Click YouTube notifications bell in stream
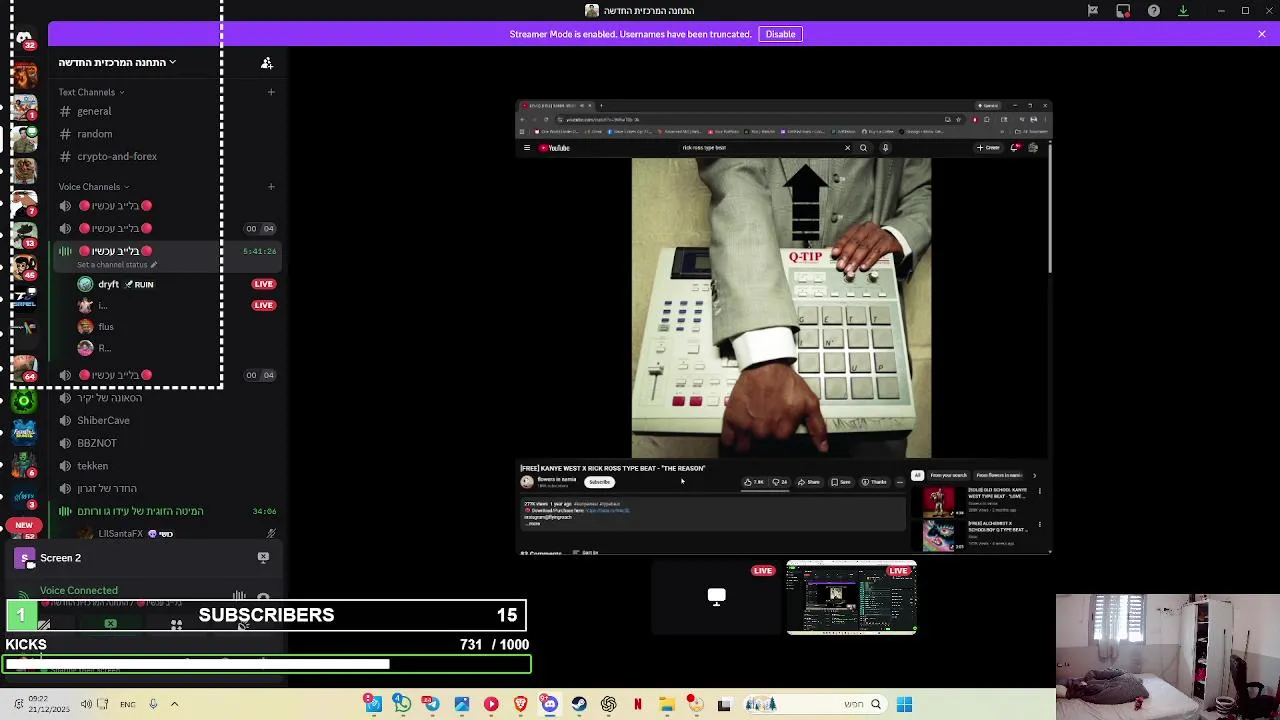Screen dimensions: 1280x720 click(1015, 148)
